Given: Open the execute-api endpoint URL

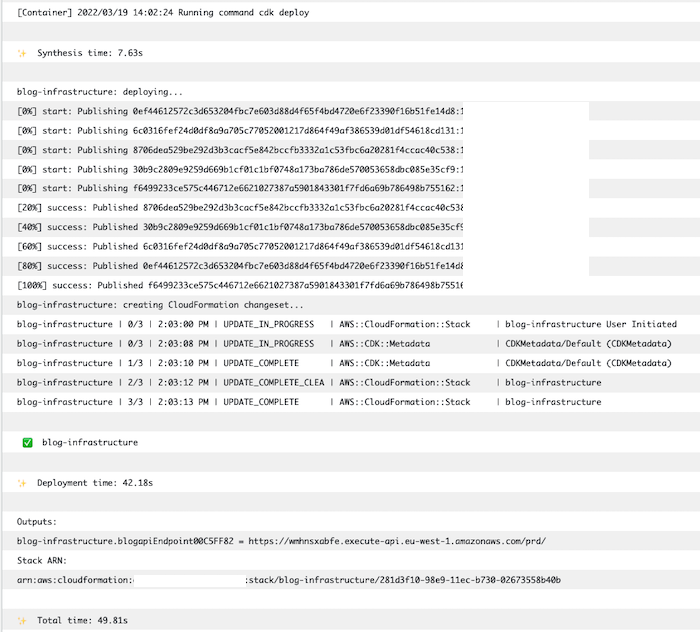Looking at the screenshot, I should tap(397, 541).
